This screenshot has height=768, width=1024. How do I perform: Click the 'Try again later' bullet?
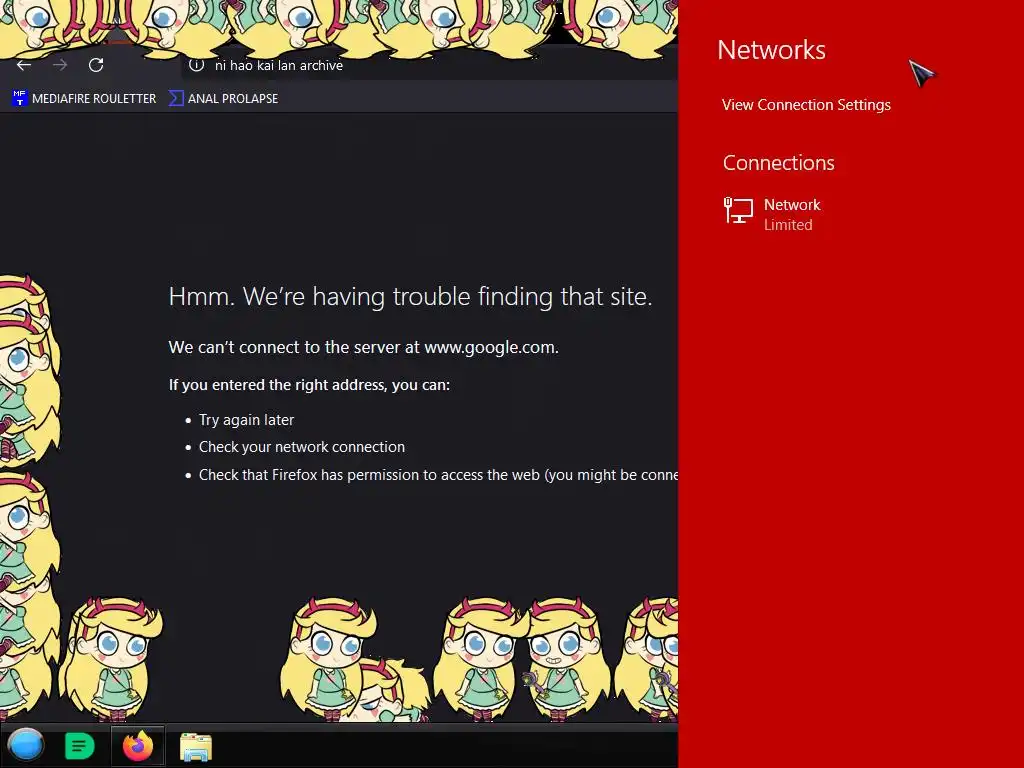coord(246,420)
